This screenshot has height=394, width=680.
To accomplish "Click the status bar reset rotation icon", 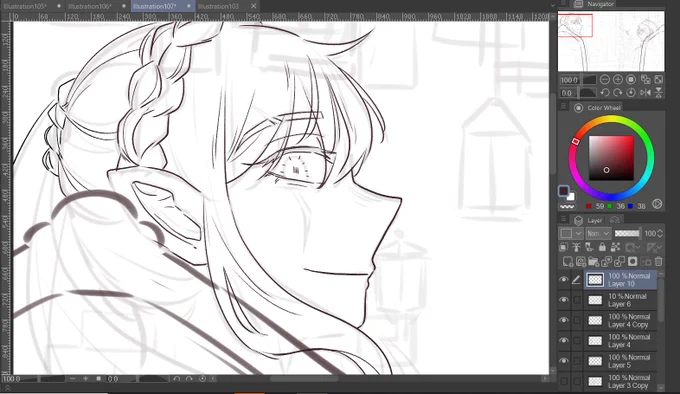I will [202, 379].
